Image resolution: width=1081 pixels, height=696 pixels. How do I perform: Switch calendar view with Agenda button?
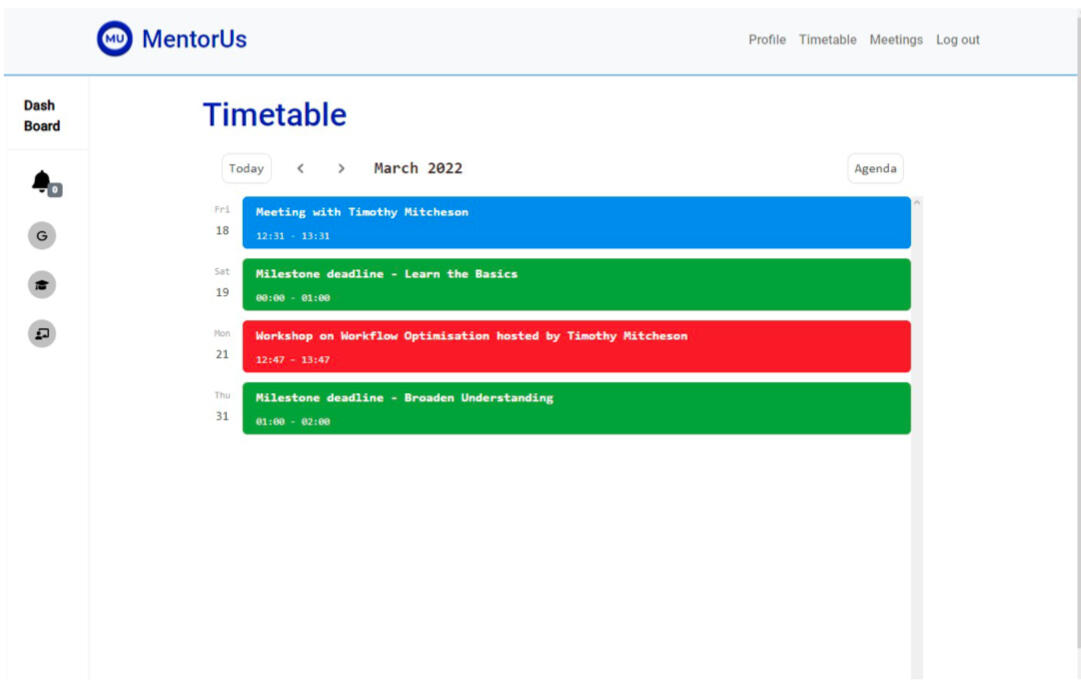click(x=875, y=169)
